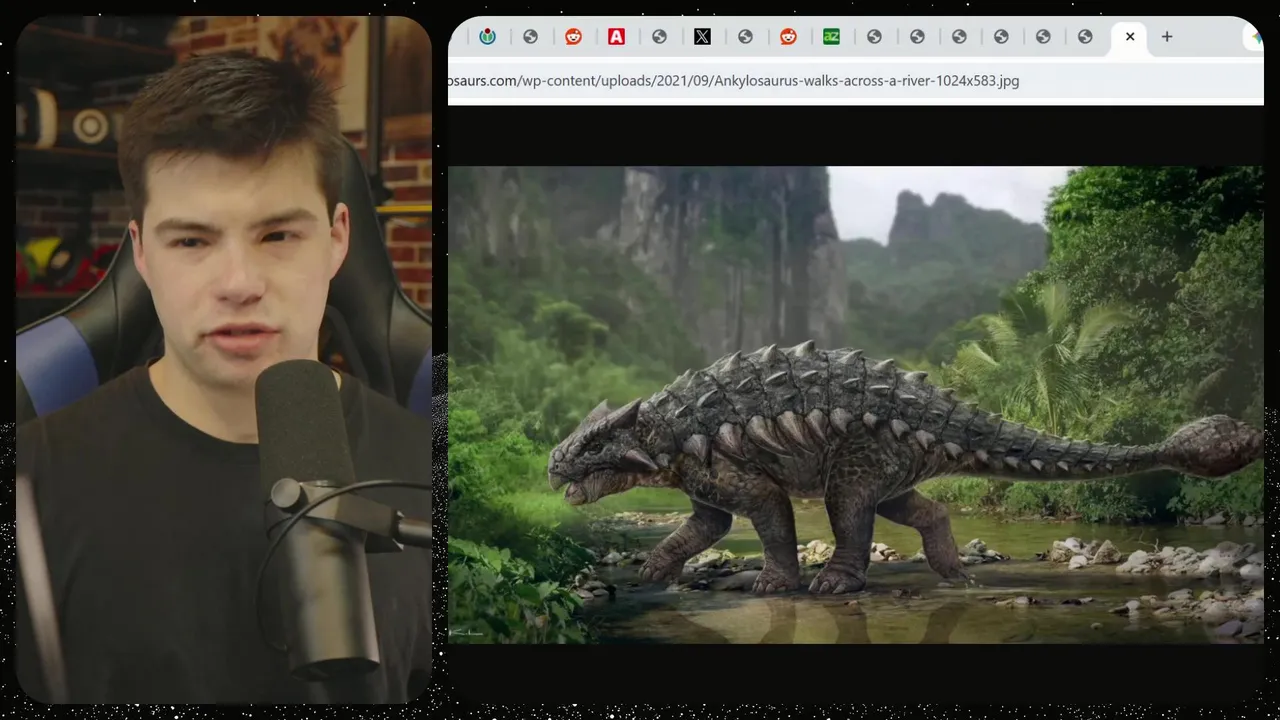1280x720 pixels.
Task: Open globe tab between X and second Reddit tabs
Action: tap(745, 37)
